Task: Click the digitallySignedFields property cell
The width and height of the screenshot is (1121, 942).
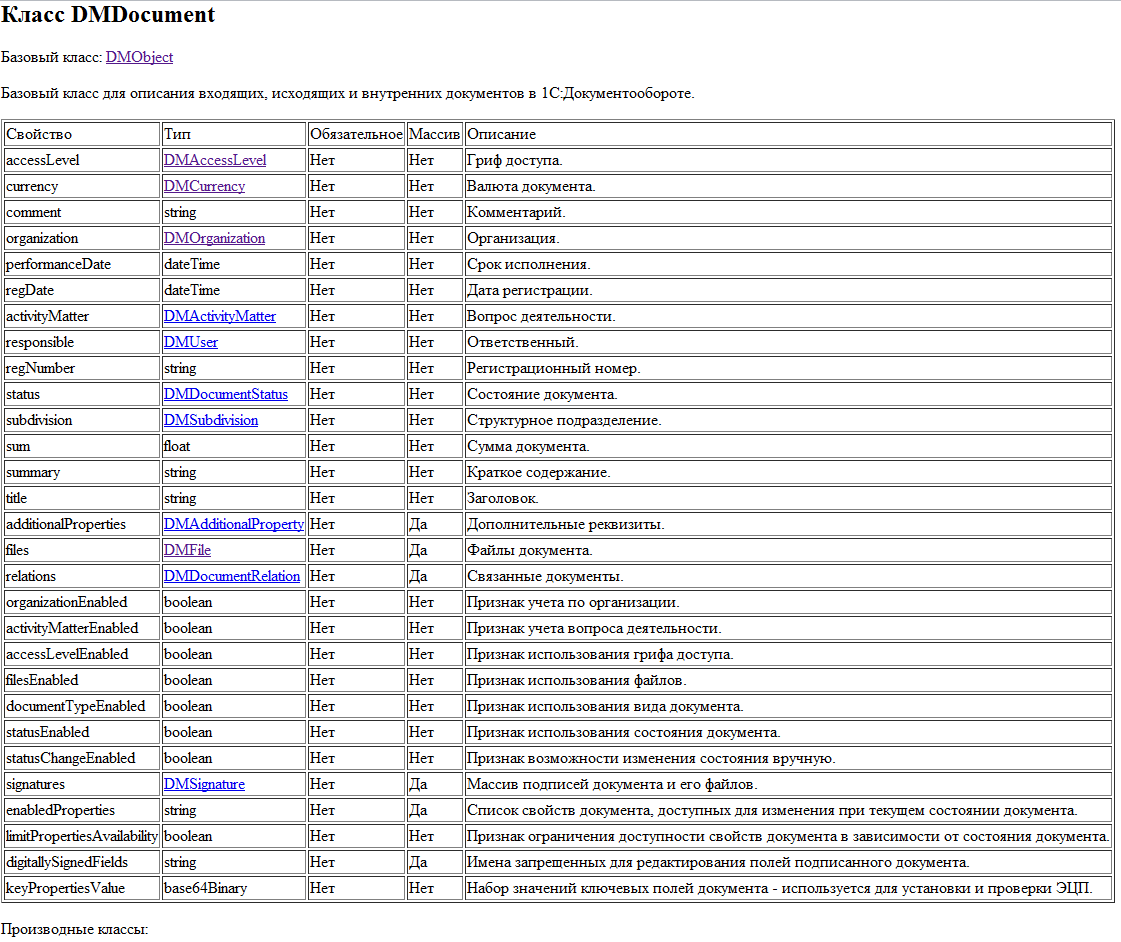Action: 82,862
